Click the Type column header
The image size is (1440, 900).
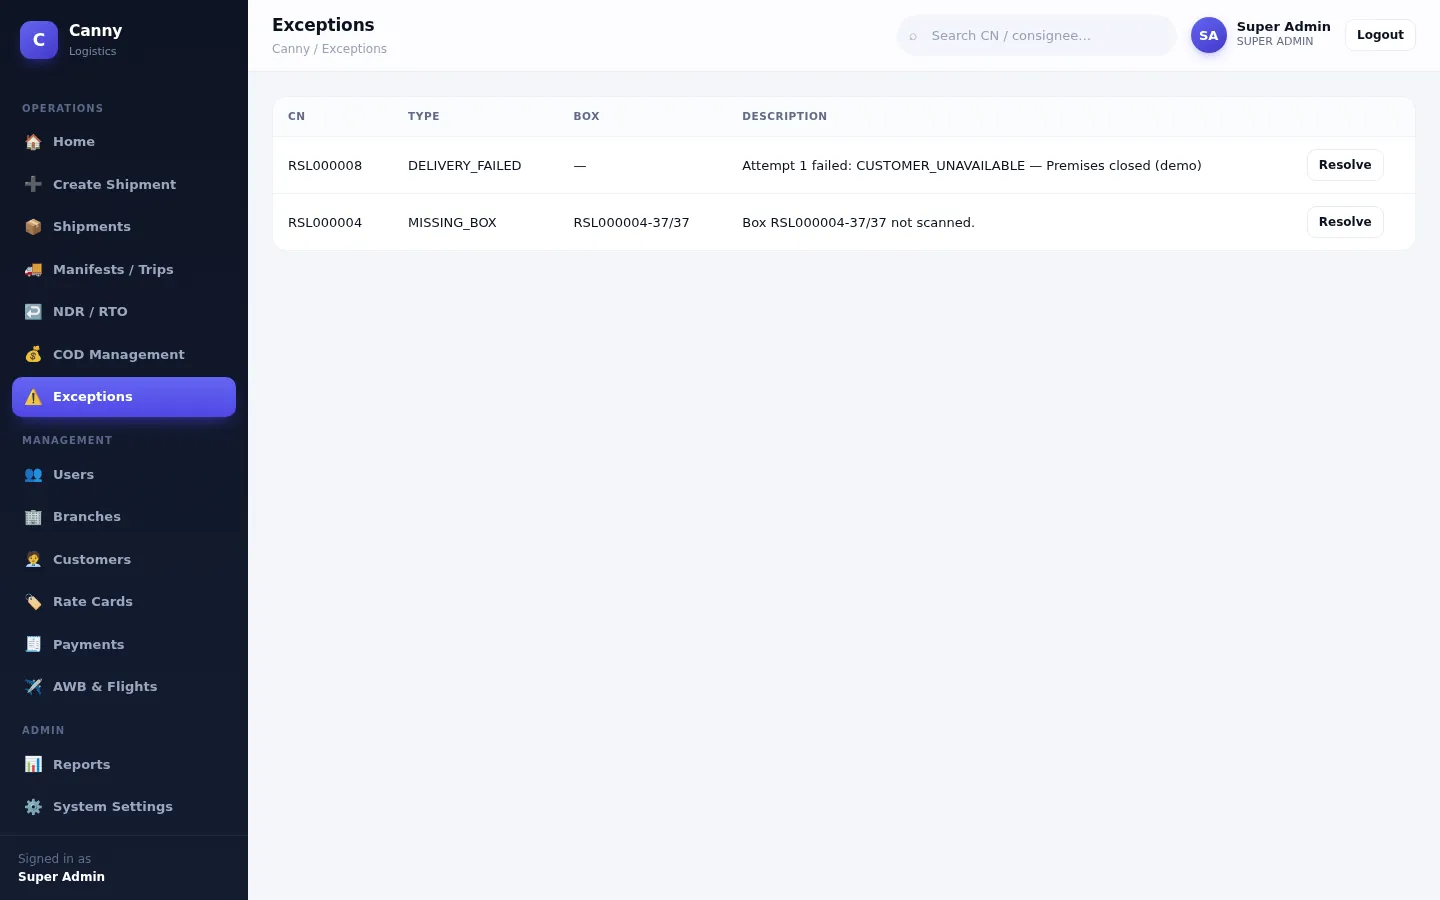click(424, 117)
